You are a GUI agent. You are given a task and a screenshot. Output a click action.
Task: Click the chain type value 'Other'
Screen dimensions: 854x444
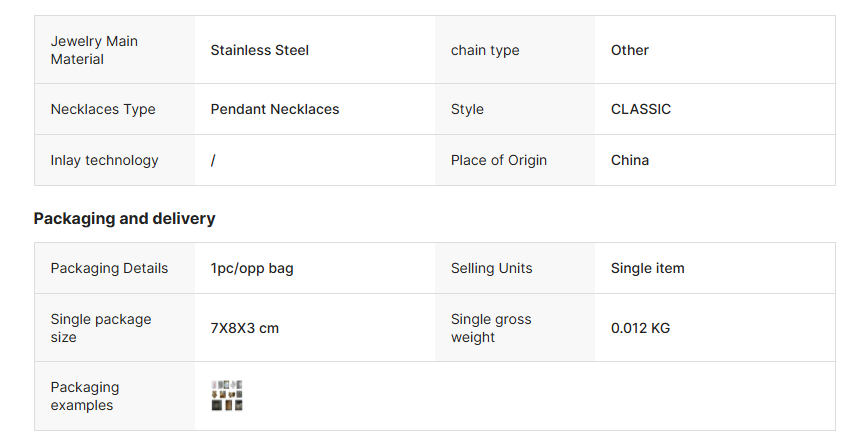(629, 50)
